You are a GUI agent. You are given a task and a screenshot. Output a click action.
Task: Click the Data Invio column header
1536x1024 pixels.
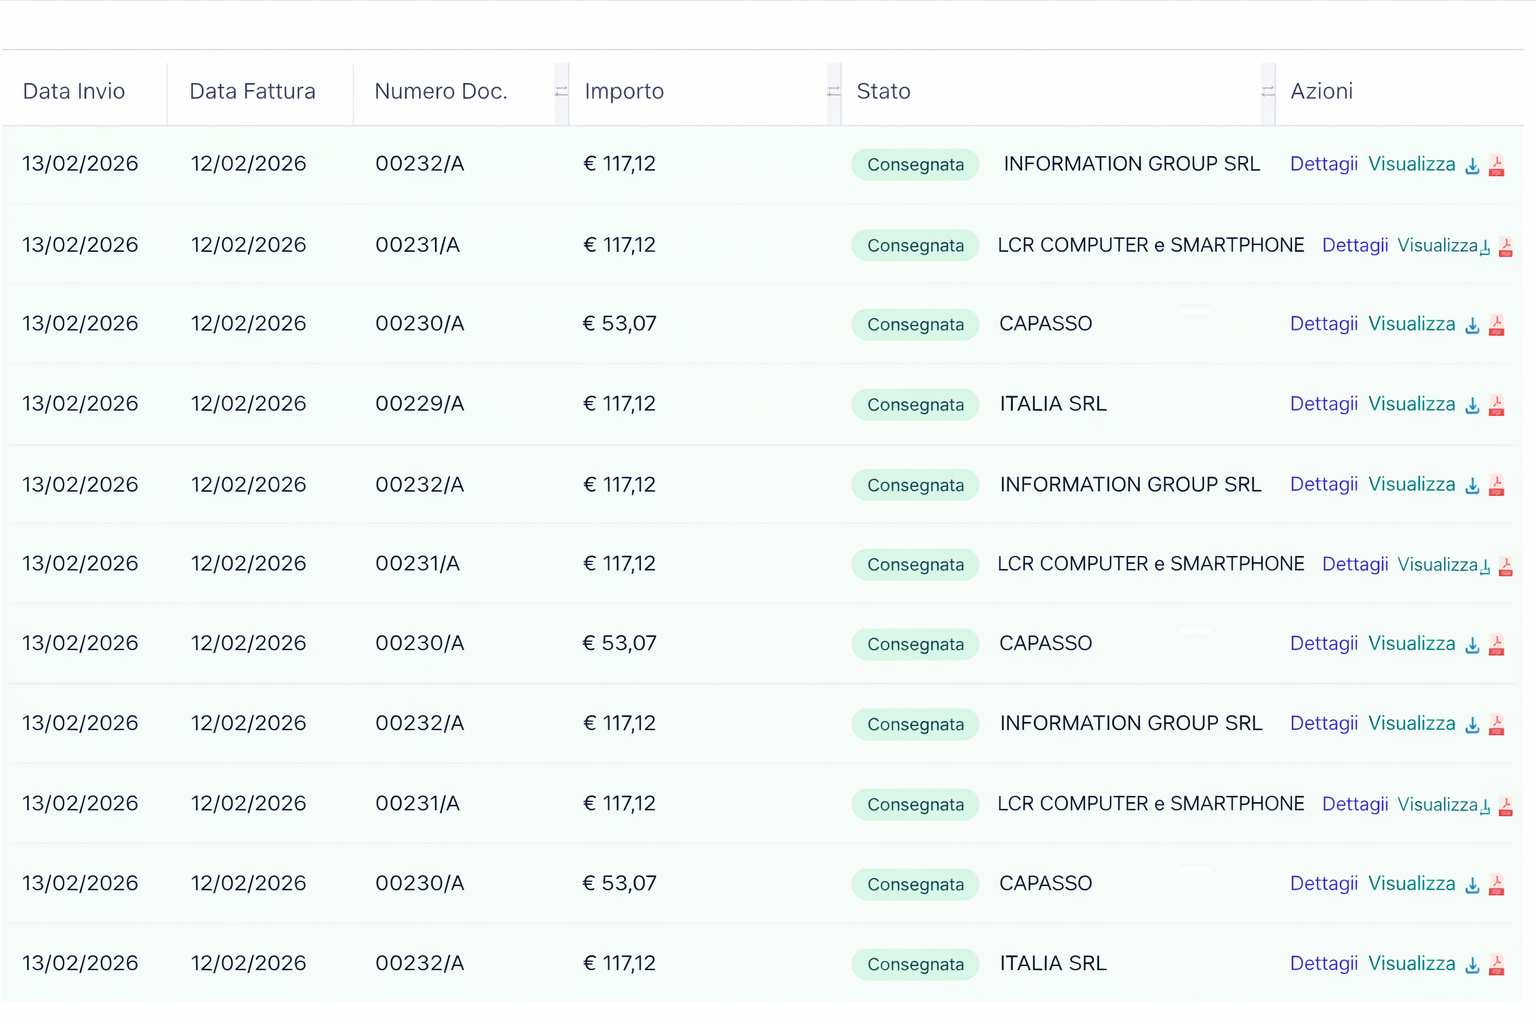pos(74,92)
